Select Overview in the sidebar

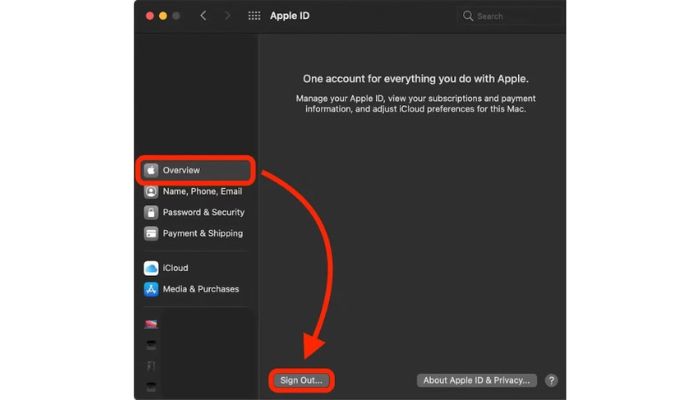[196, 170]
